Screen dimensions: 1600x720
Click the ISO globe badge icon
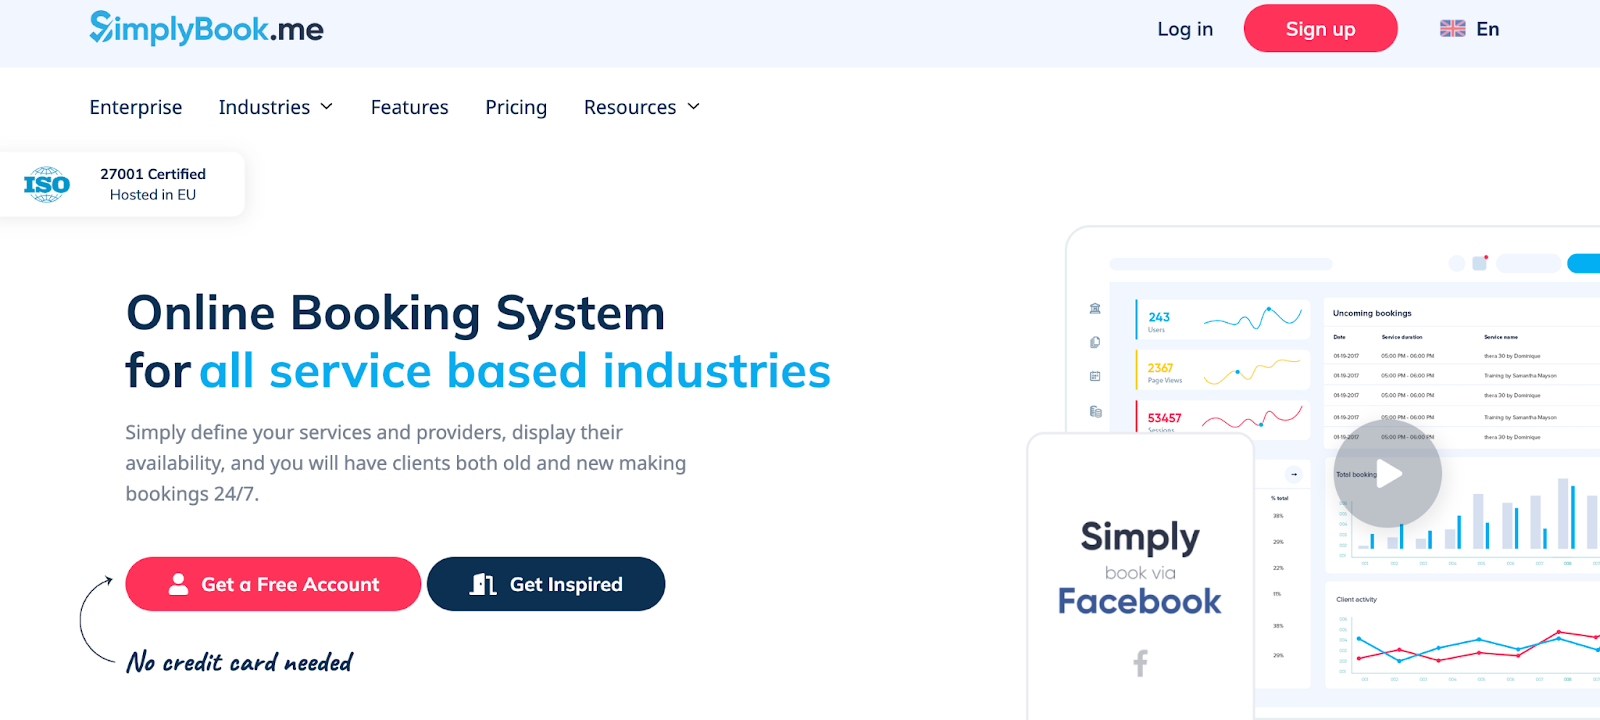click(x=47, y=184)
